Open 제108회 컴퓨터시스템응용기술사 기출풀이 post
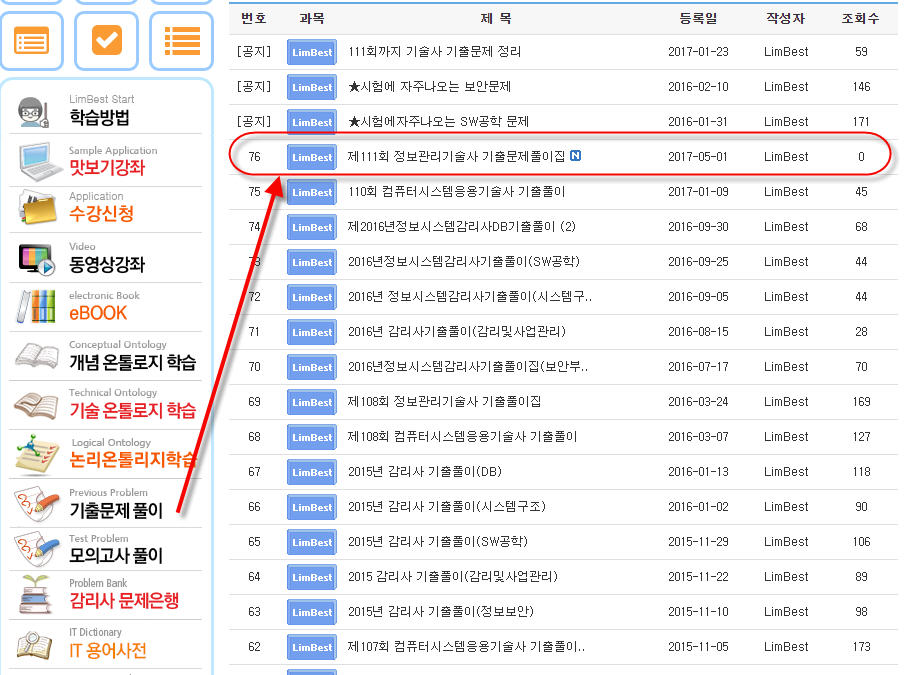Screen dimensions: 905x675 [x=463, y=437]
